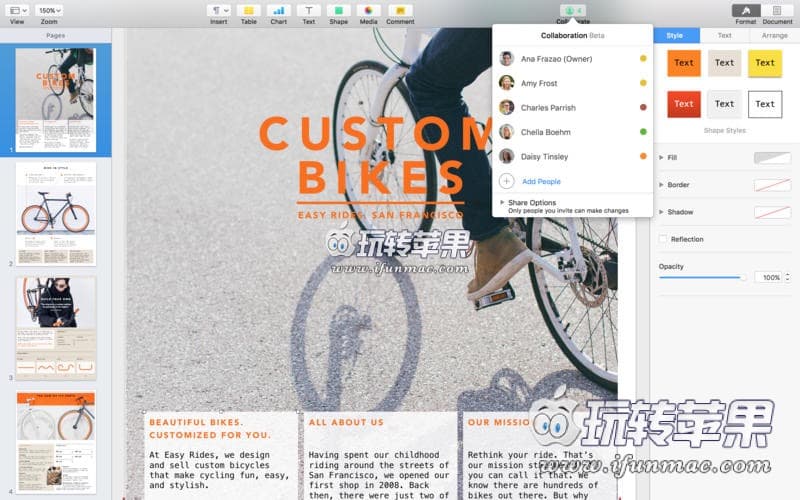Switch to the Arrange tab
Image resolution: width=800 pixels, height=500 pixels.
(x=774, y=35)
